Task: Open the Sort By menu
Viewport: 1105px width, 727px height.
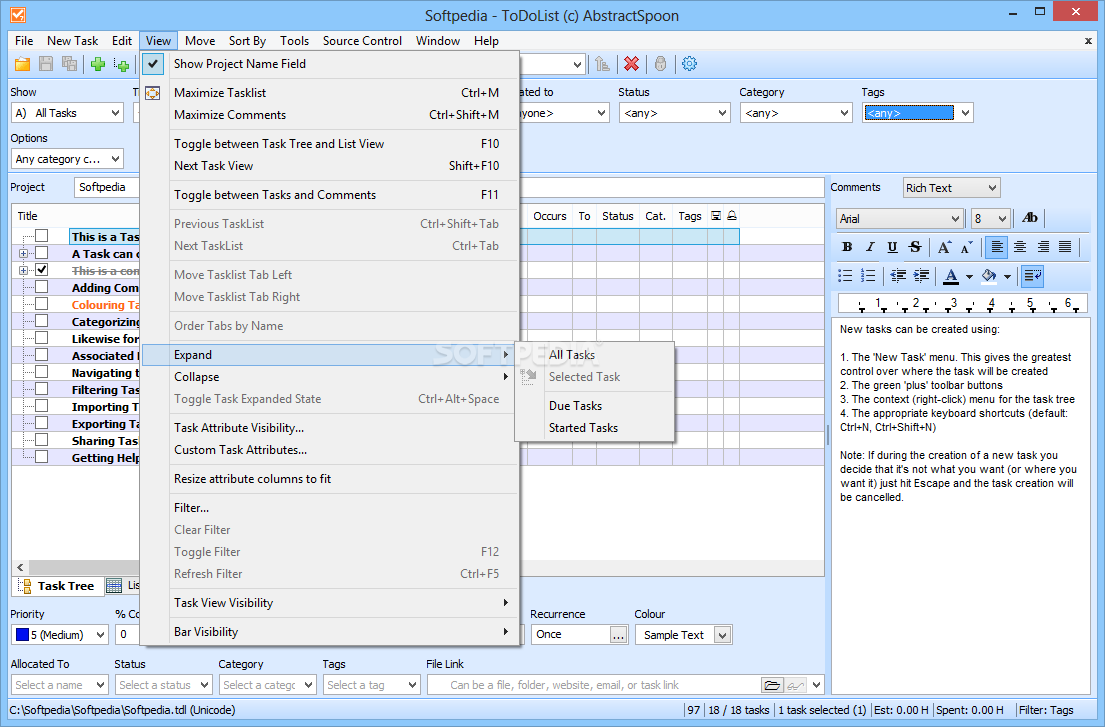Action: click(x=247, y=41)
